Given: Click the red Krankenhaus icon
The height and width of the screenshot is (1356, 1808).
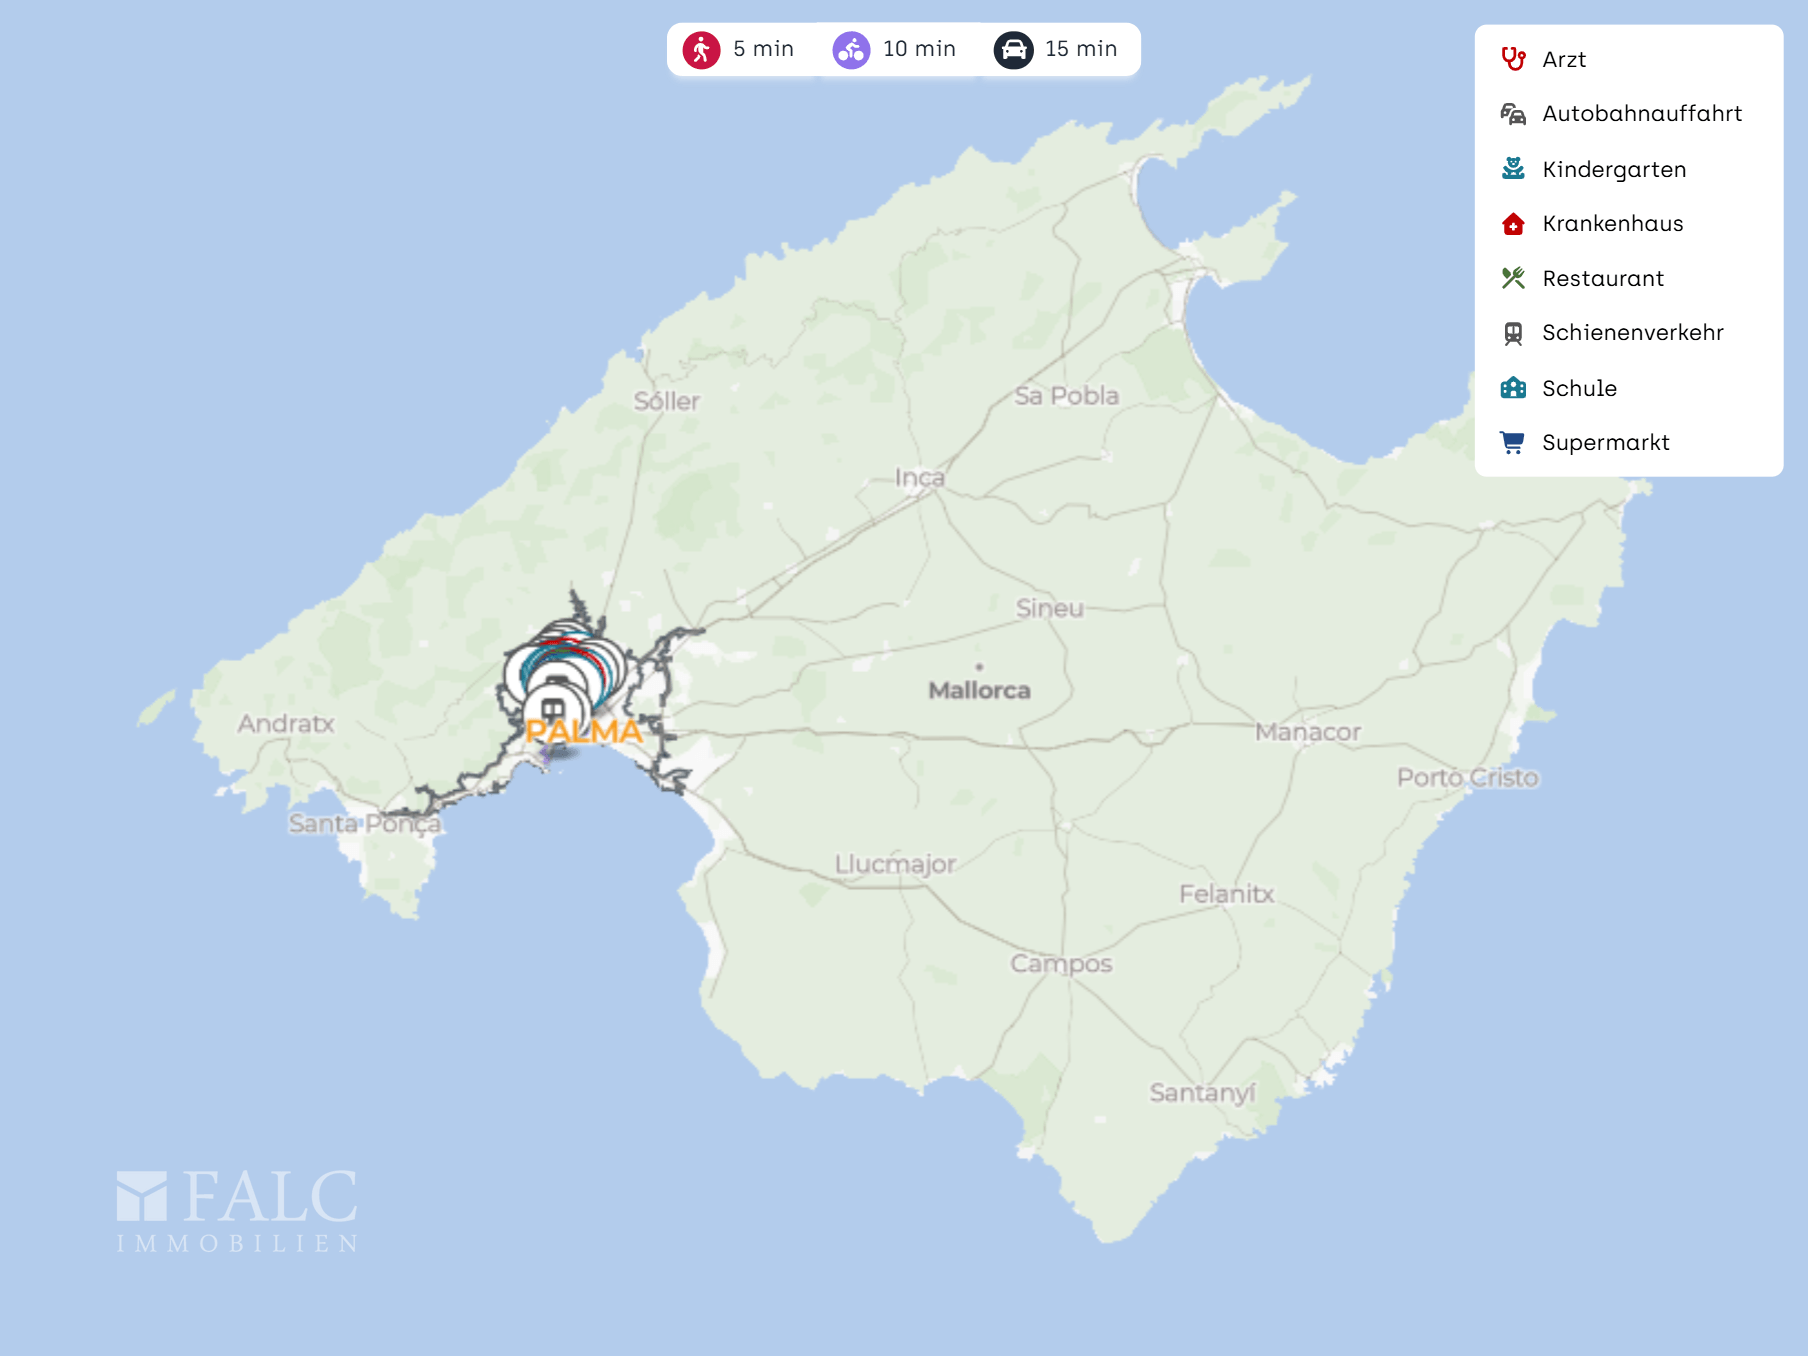Looking at the screenshot, I should (x=1513, y=224).
